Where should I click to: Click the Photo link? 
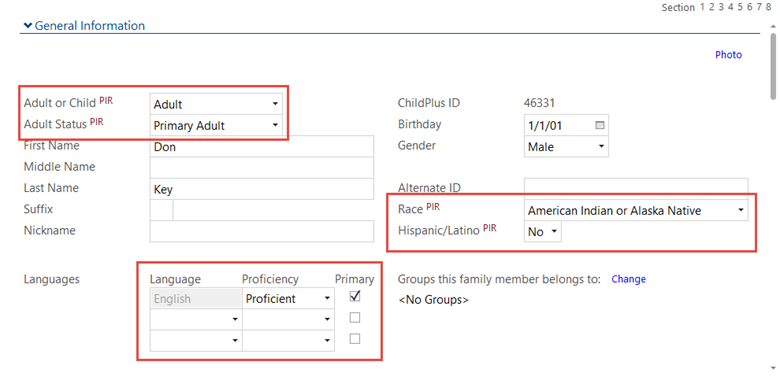[728, 55]
